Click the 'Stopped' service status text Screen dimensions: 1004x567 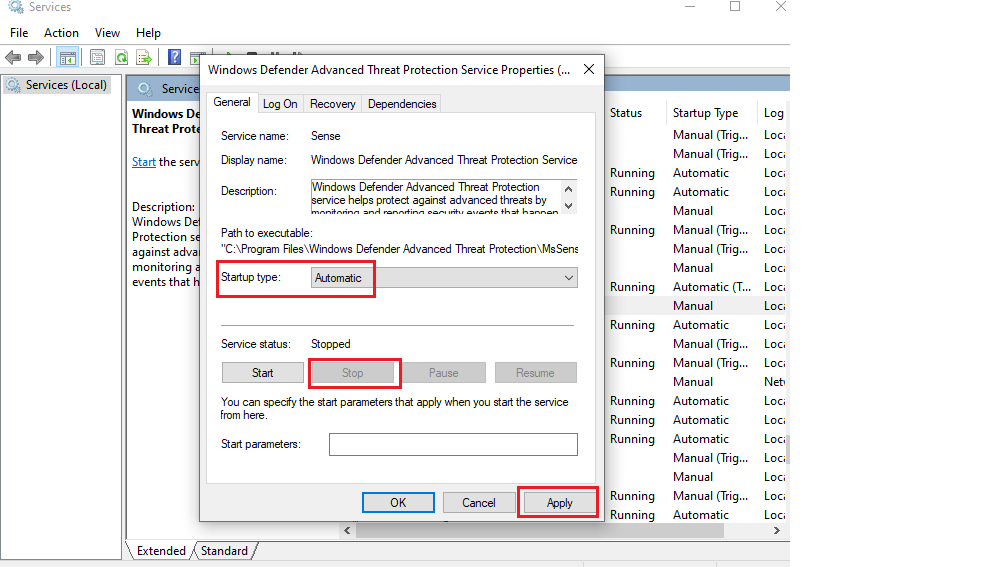tap(331, 344)
